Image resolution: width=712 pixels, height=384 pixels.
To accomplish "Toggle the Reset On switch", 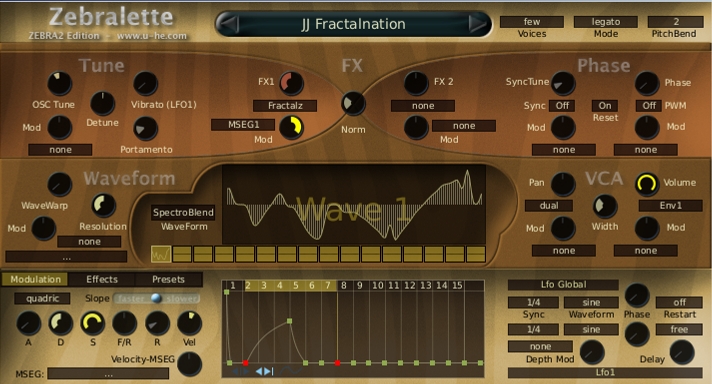I will (605, 106).
